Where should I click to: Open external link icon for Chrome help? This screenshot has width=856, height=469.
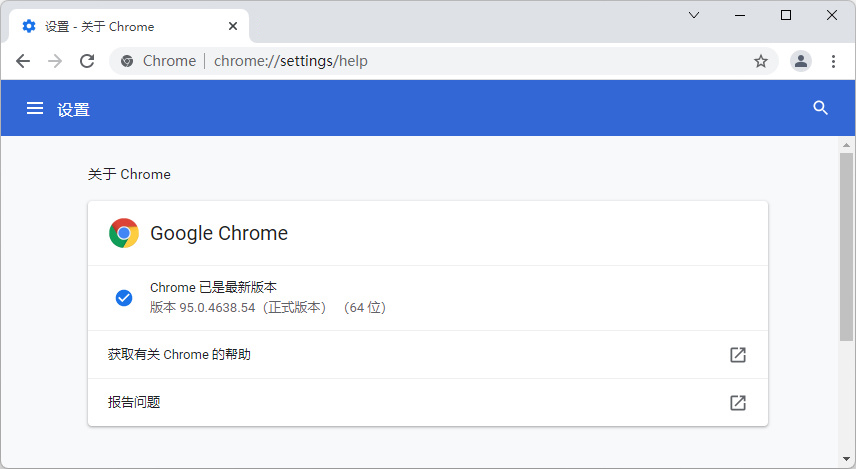[x=738, y=355]
